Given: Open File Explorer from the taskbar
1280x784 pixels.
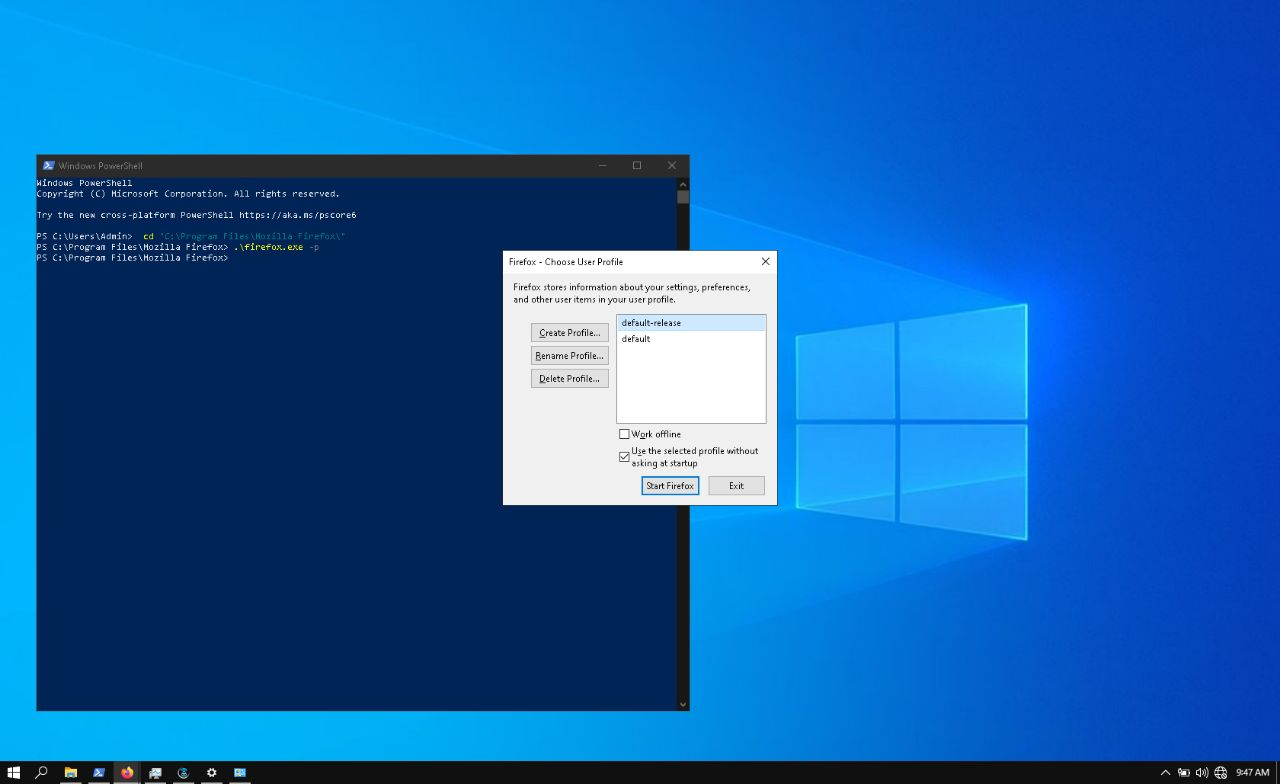Looking at the screenshot, I should tap(71, 772).
